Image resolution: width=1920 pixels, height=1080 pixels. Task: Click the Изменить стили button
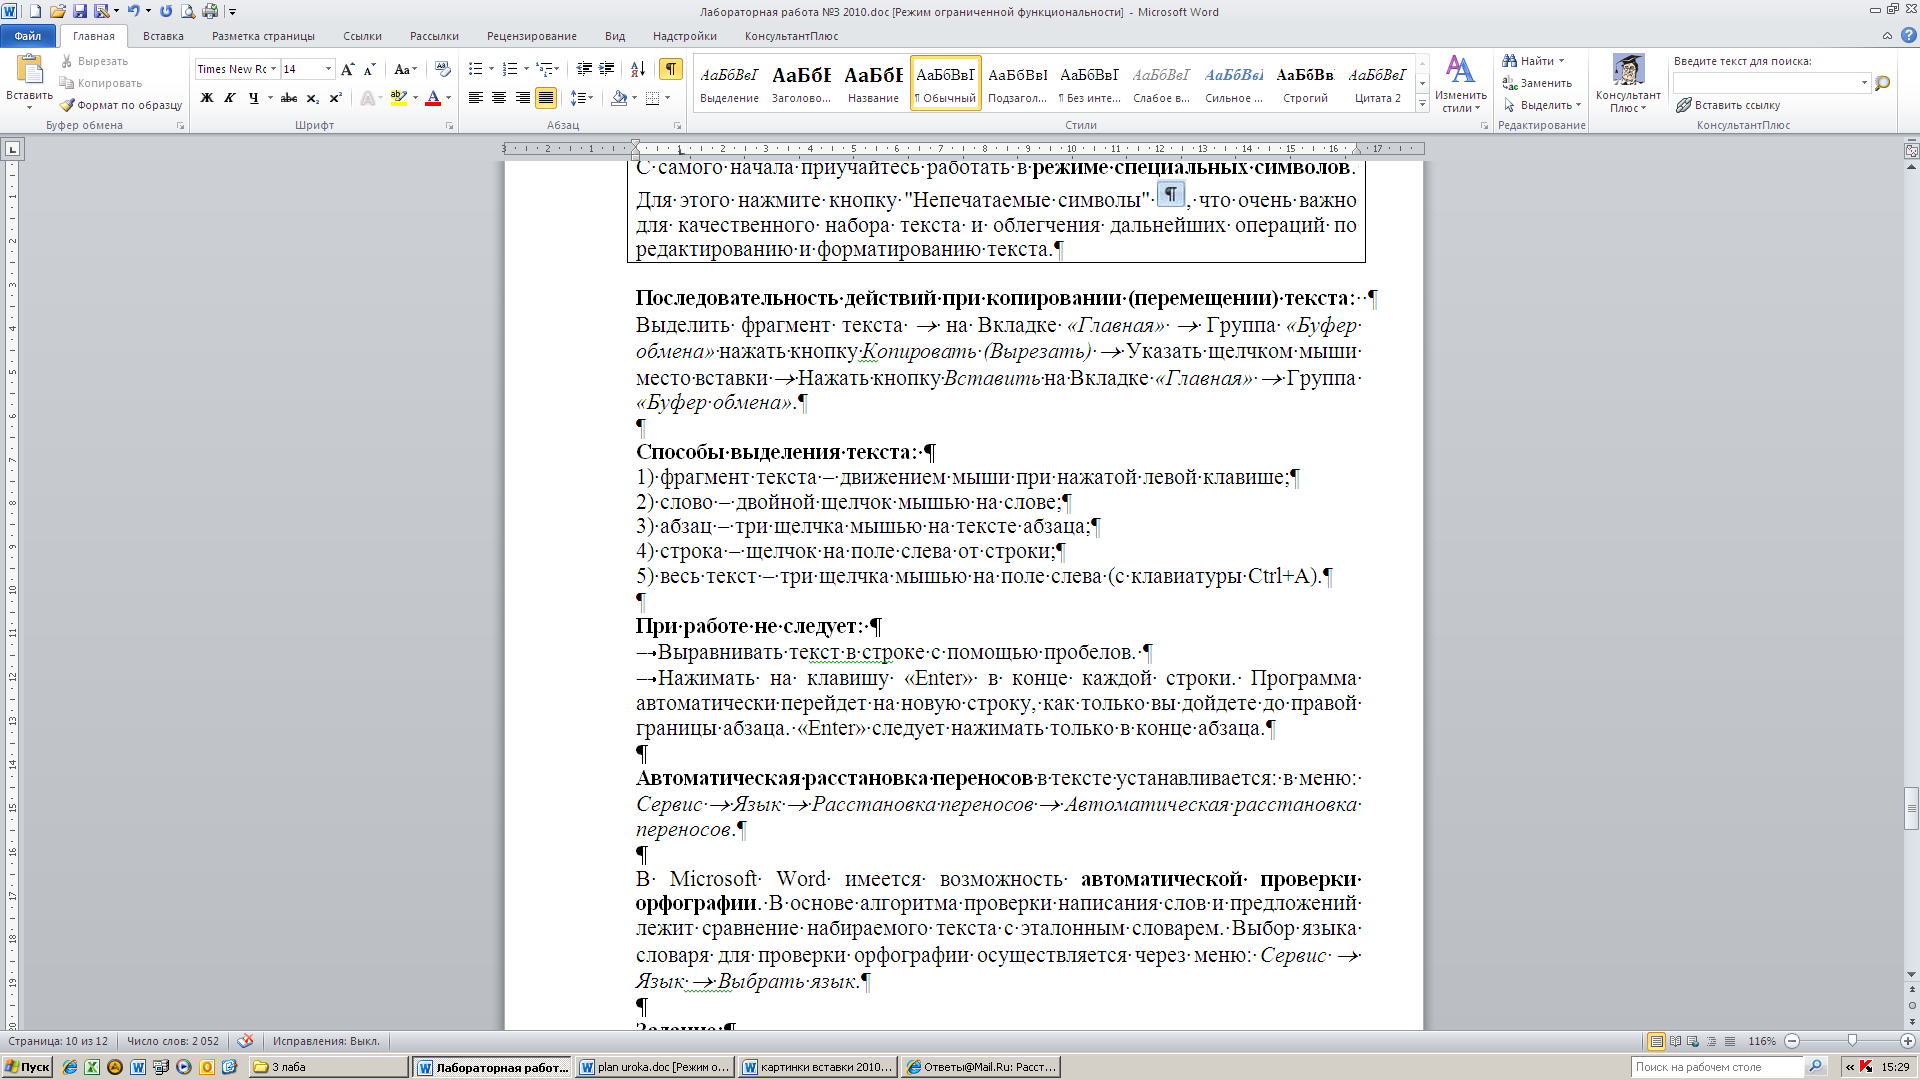(1460, 85)
